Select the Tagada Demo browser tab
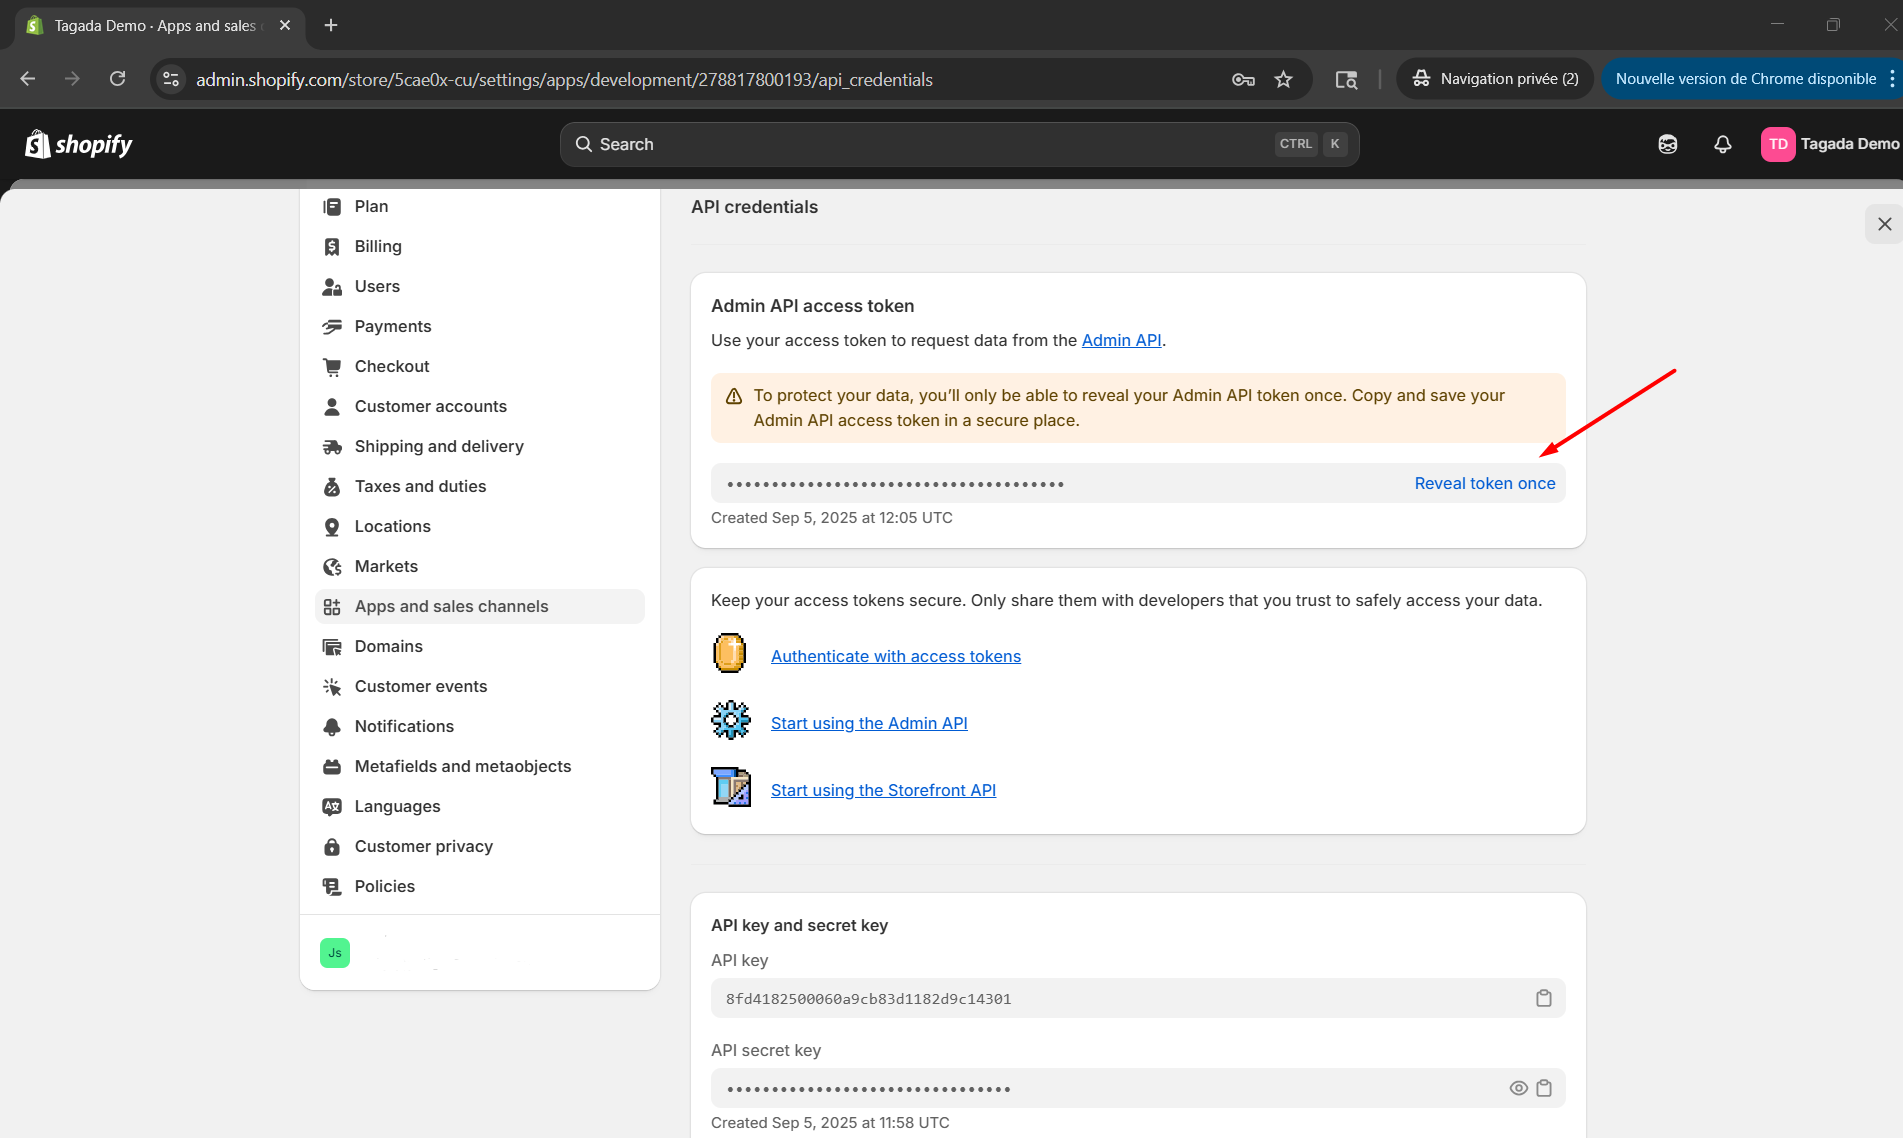Screen dimensions: 1903x1138 tap(160, 25)
